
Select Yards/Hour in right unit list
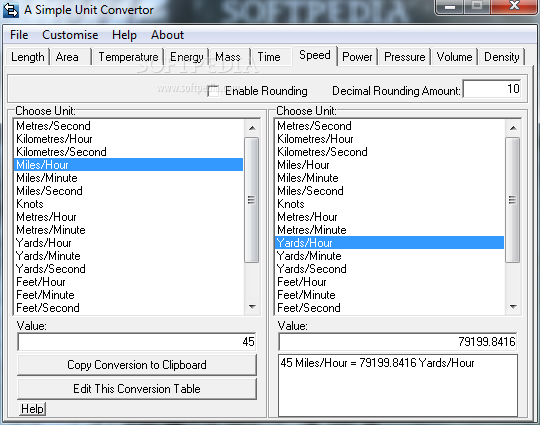coord(390,243)
